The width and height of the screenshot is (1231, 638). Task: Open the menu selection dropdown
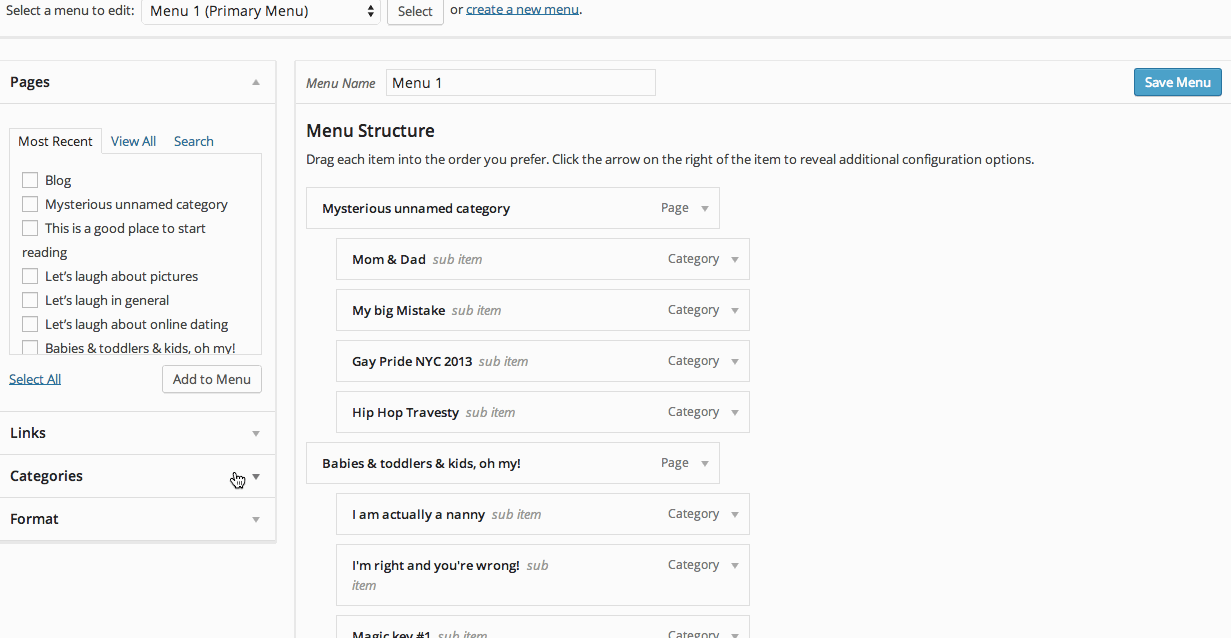pyautogui.click(x=261, y=12)
